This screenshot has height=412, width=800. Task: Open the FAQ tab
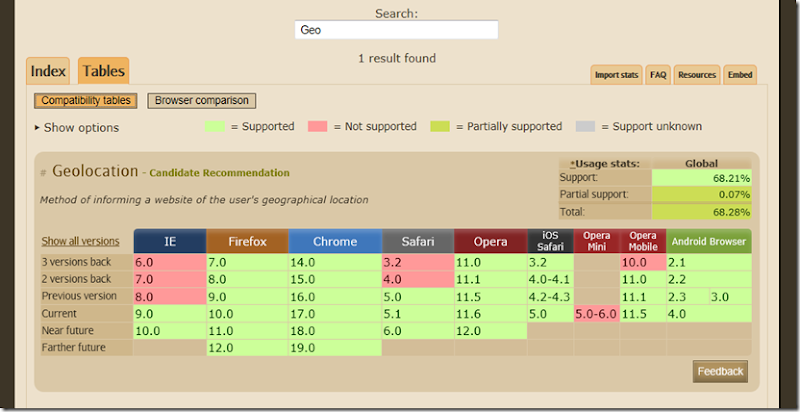[x=658, y=75]
